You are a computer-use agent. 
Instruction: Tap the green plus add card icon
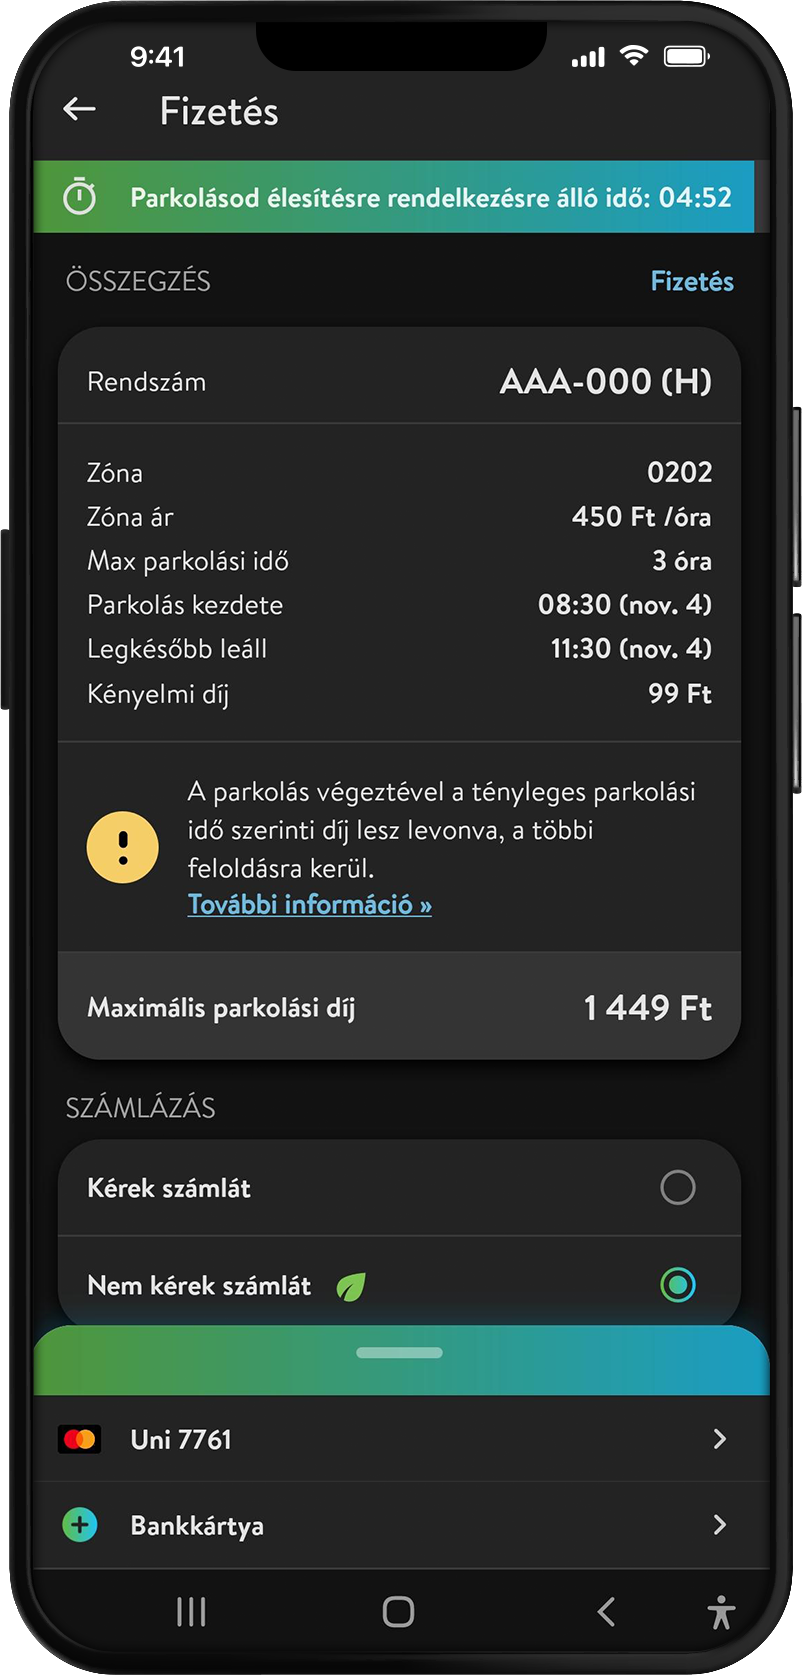pyautogui.click(x=80, y=1525)
